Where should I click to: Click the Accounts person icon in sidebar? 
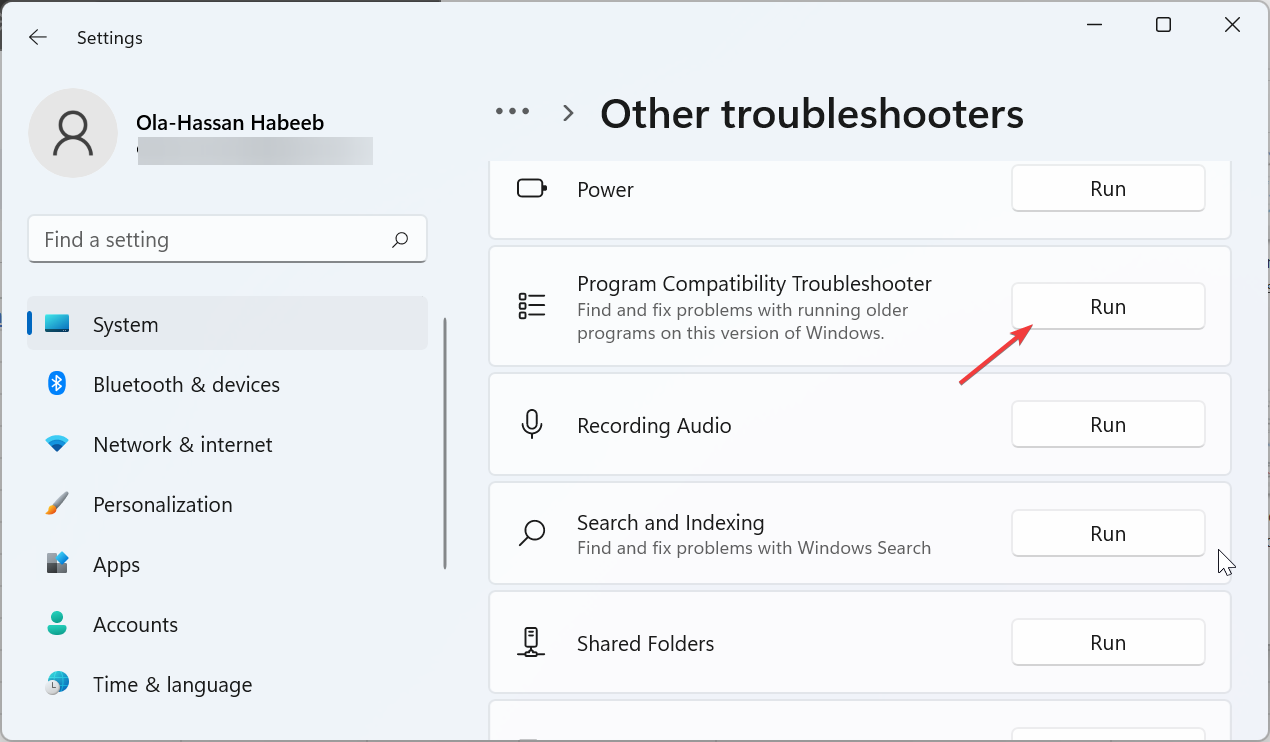[57, 624]
